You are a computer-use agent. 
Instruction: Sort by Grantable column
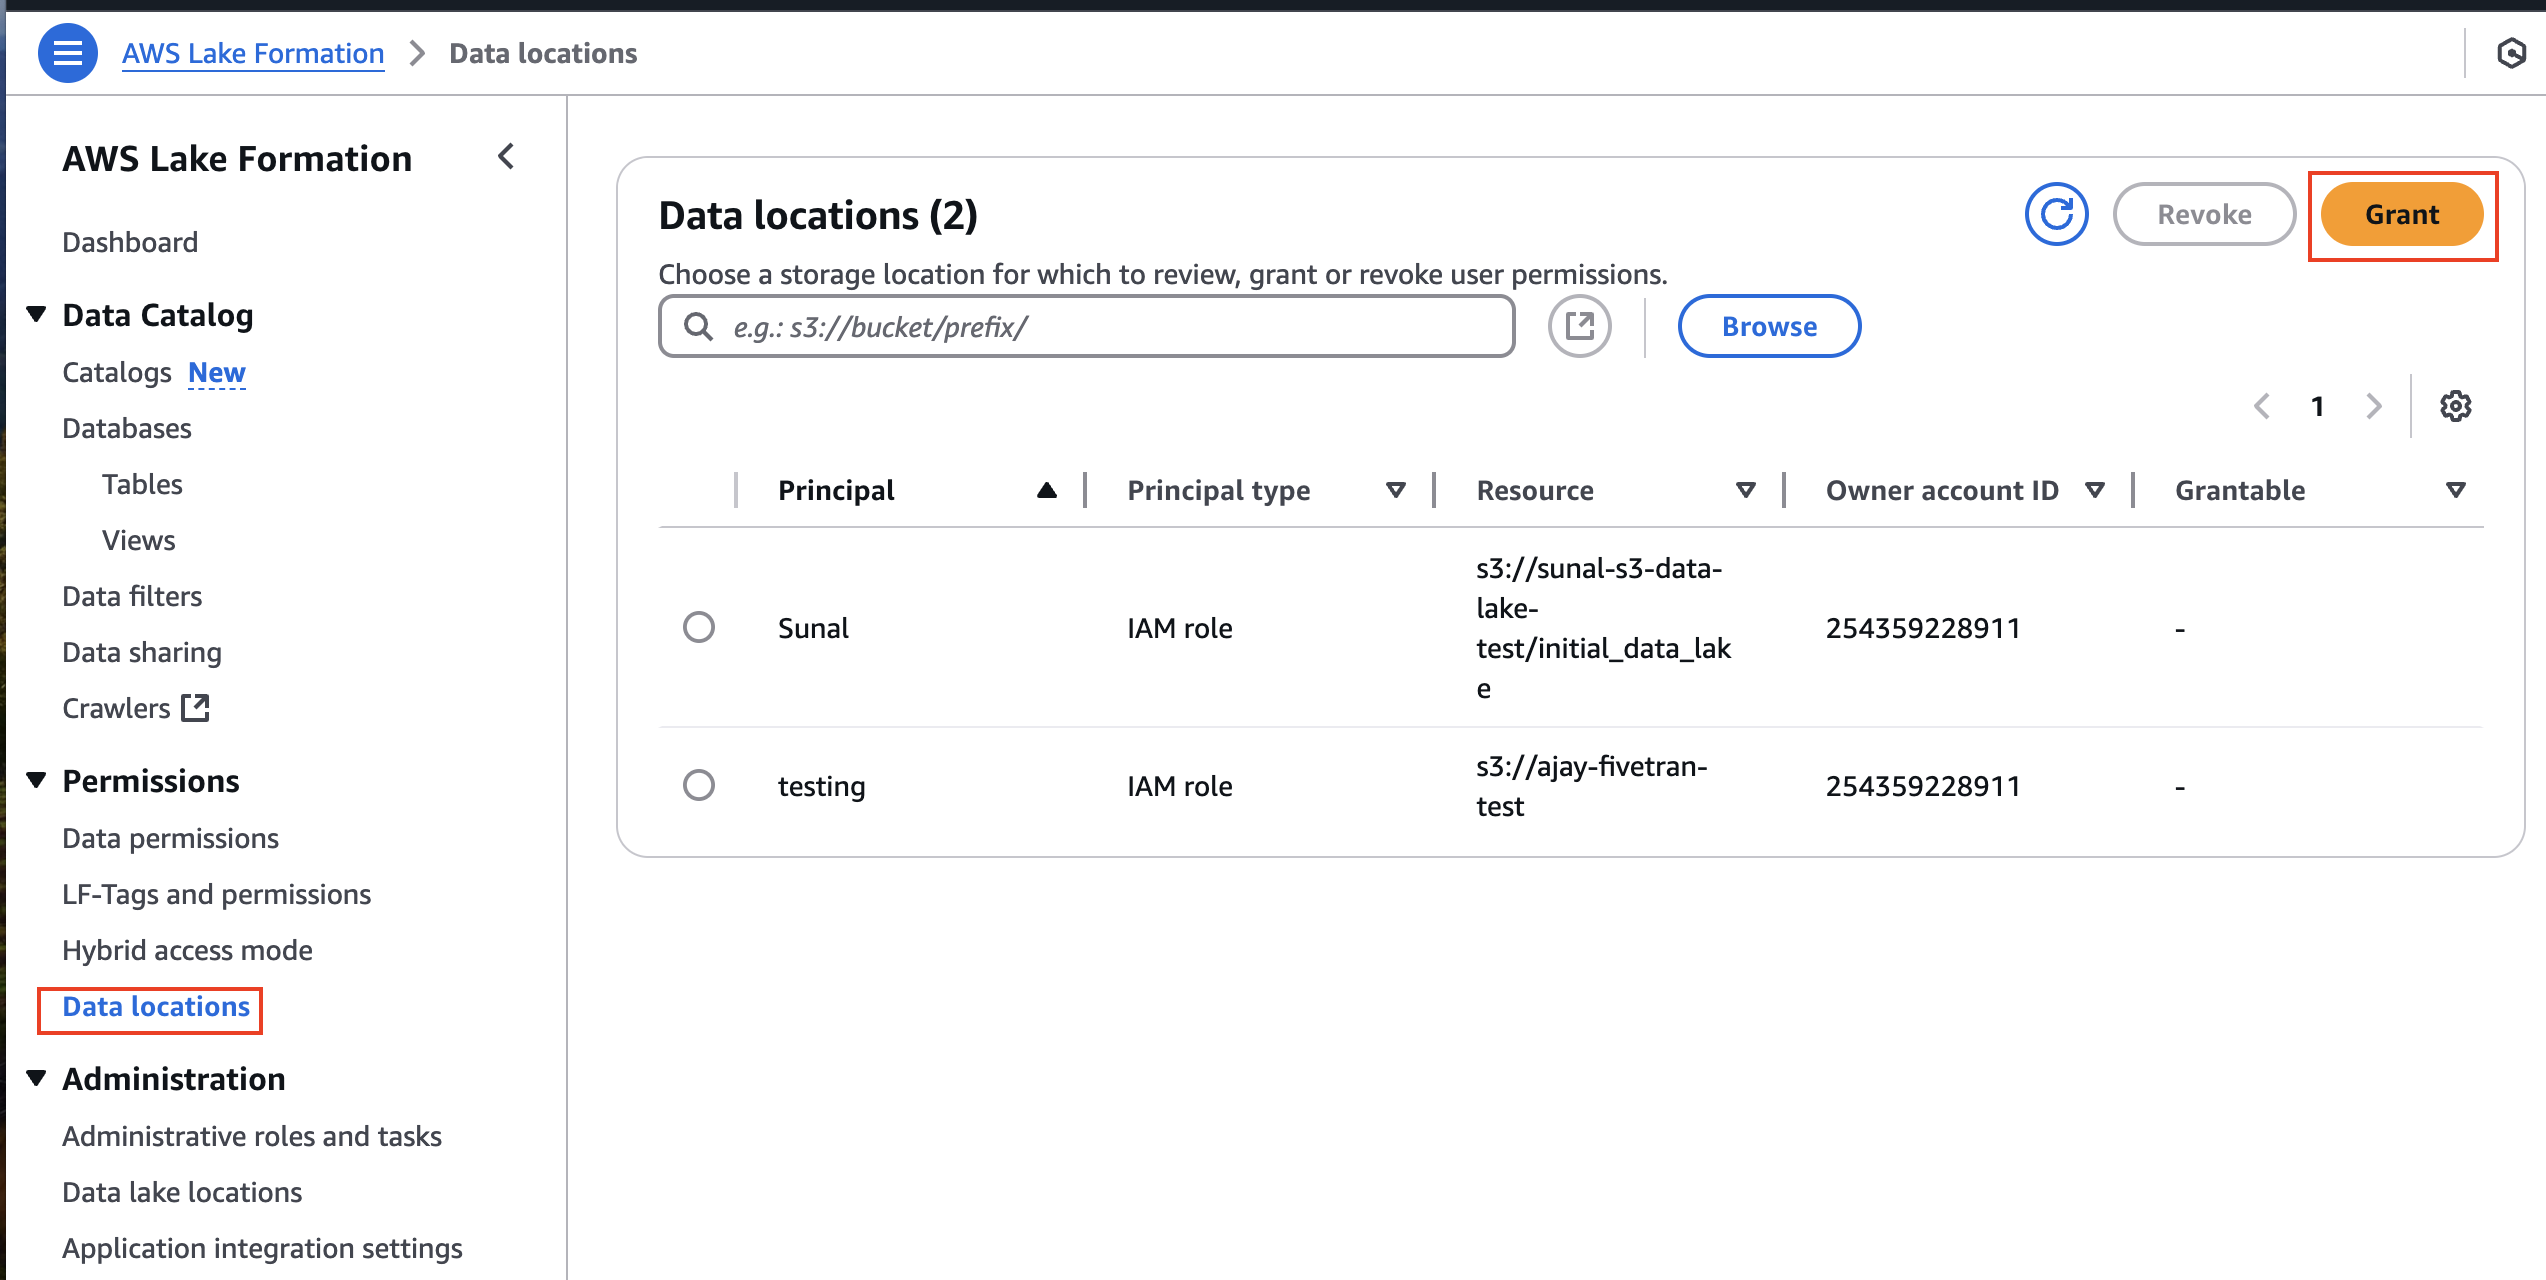(x=2455, y=490)
